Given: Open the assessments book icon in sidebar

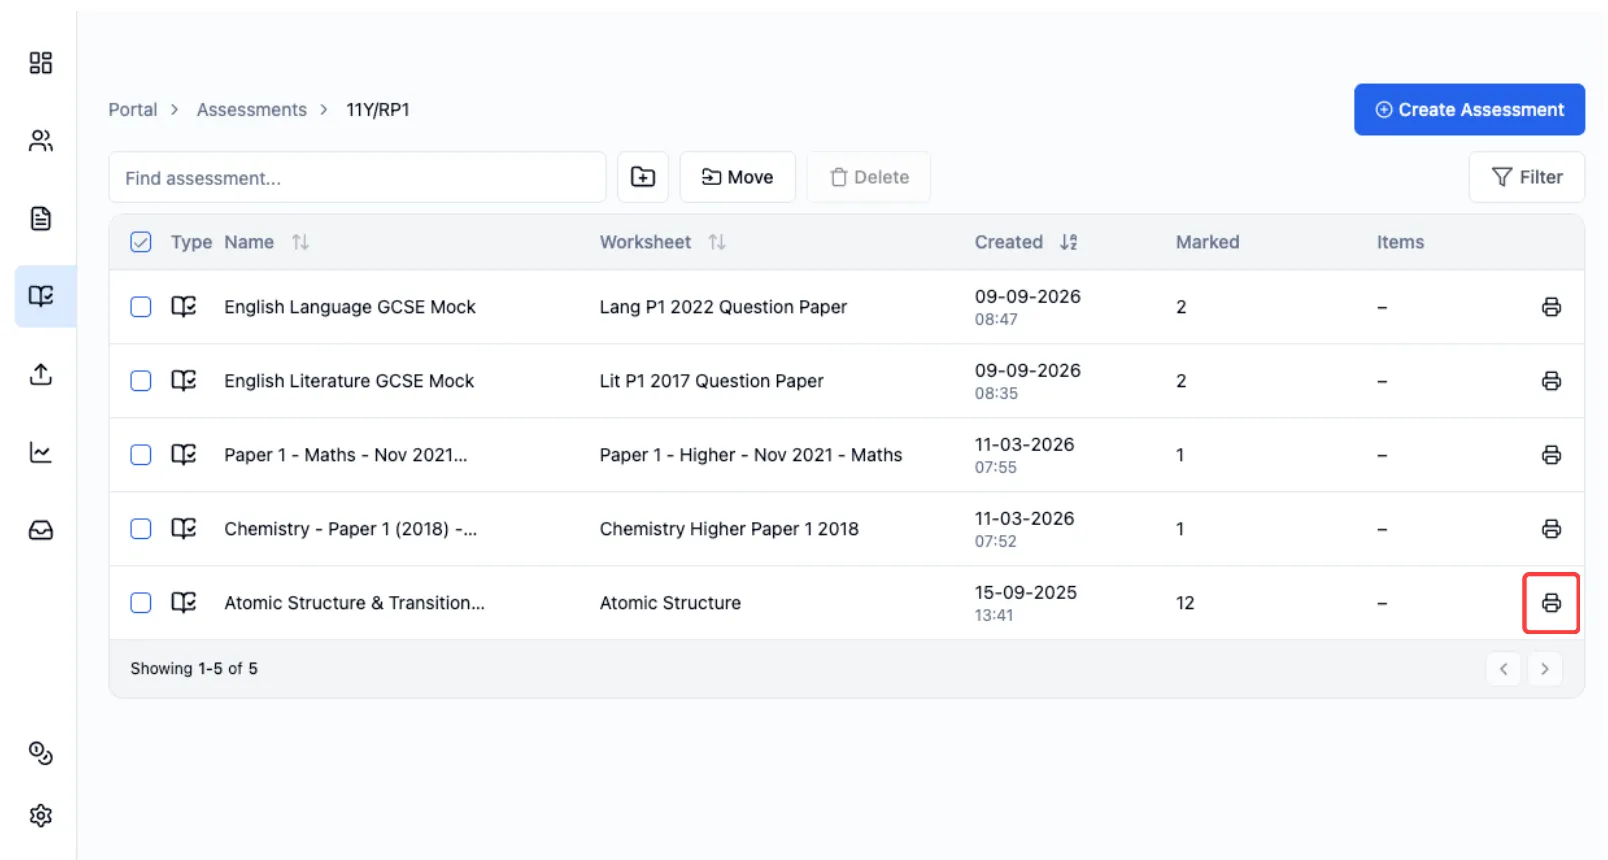Looking at the screenshot, I should click(40, 296).
